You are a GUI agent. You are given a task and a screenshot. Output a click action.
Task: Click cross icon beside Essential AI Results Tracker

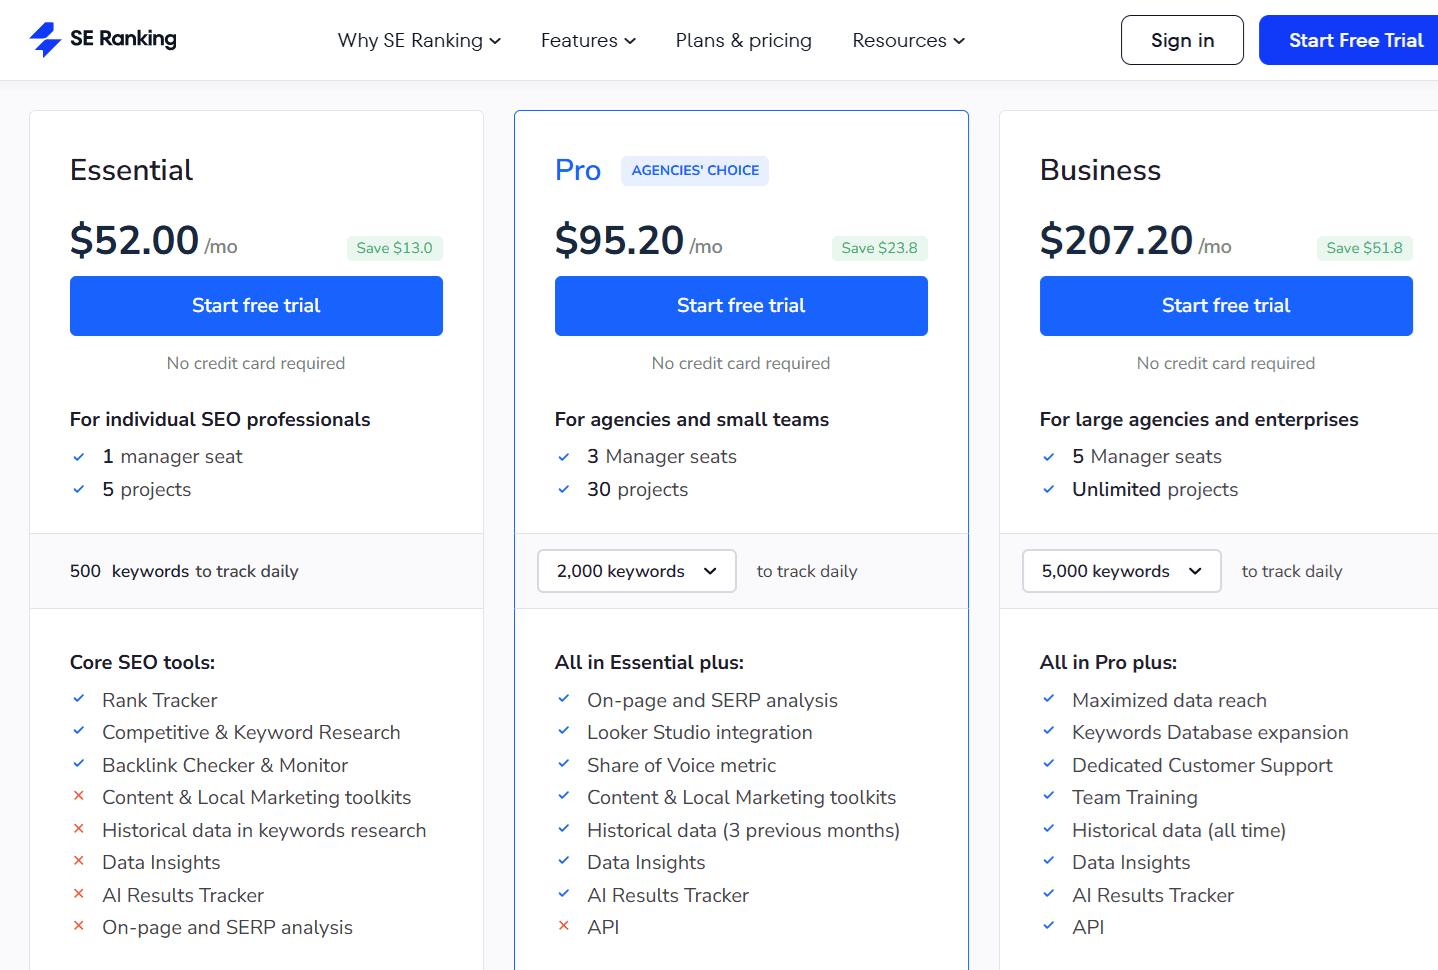[x=78, y=894]
